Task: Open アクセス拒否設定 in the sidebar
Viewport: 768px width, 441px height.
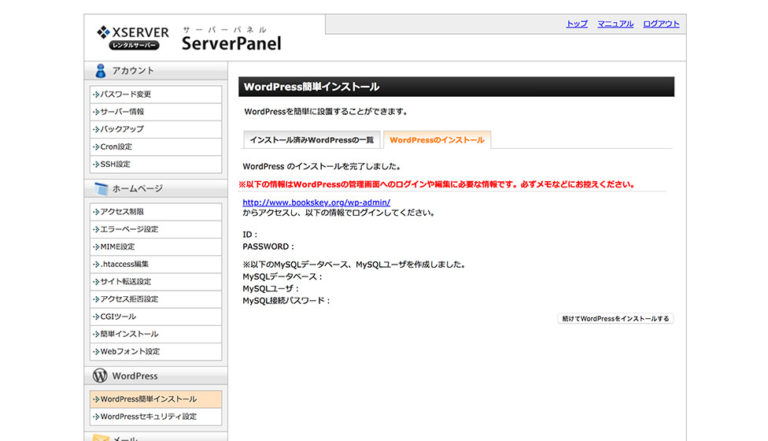Action: (156, 299)
